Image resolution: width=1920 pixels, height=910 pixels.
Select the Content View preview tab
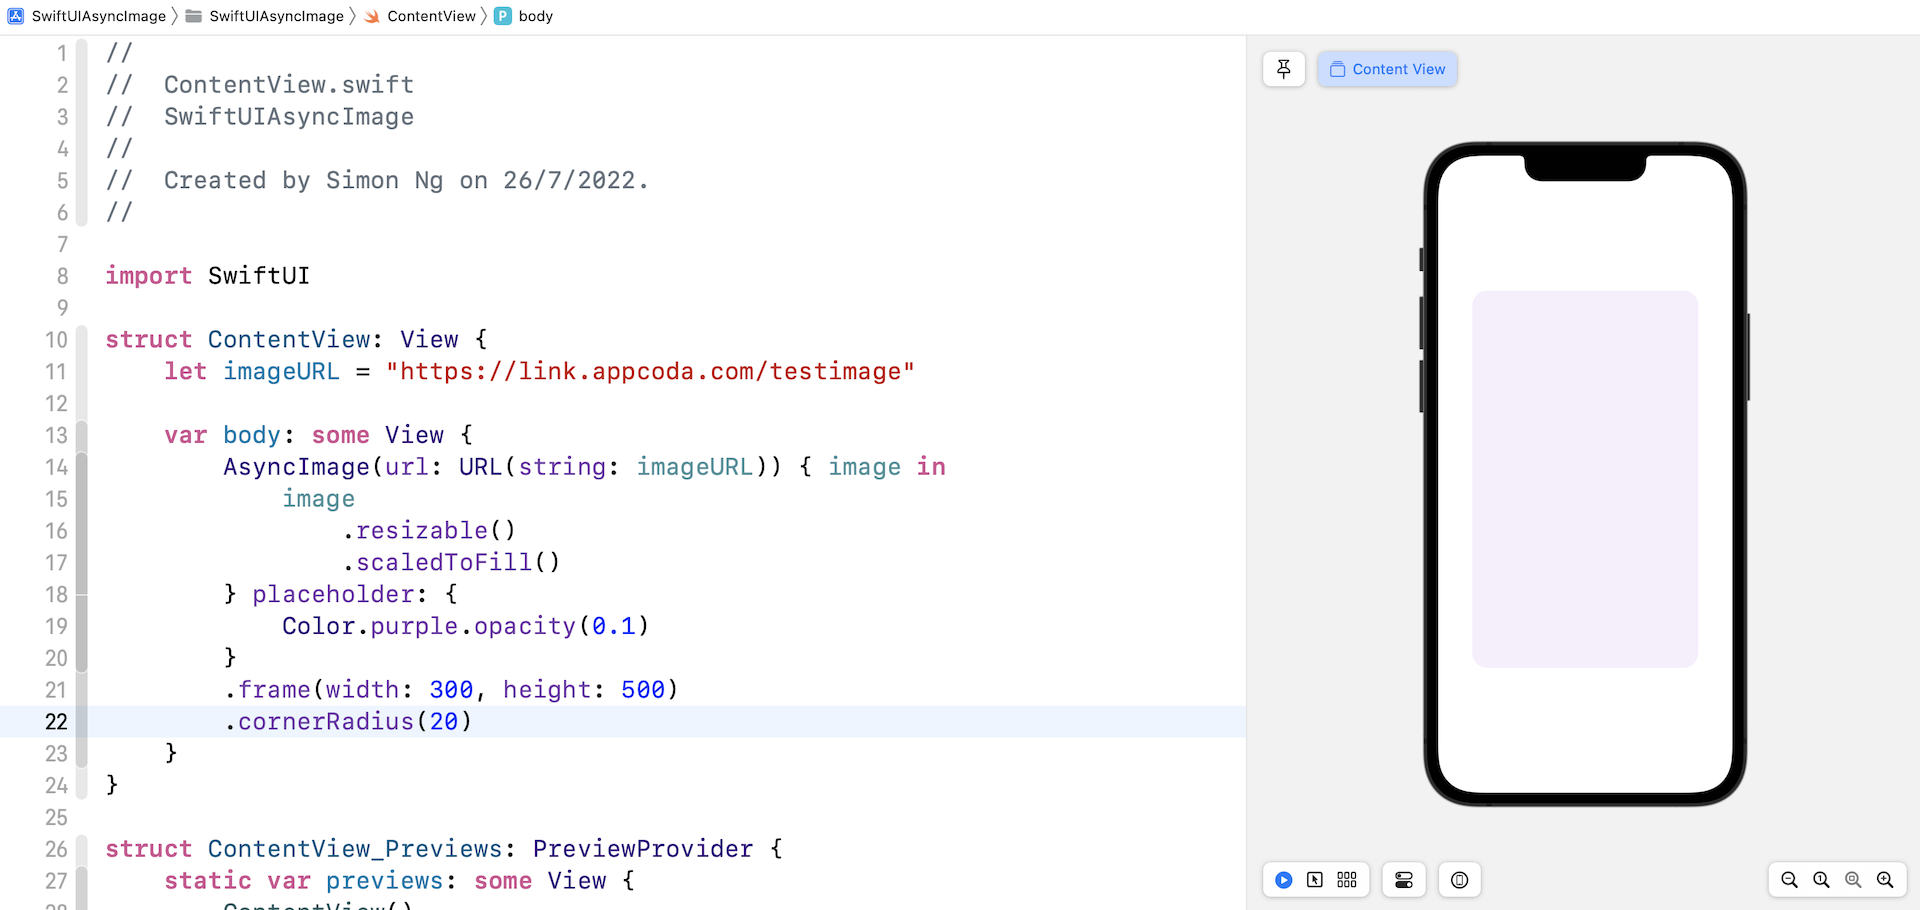point(1387,69)
